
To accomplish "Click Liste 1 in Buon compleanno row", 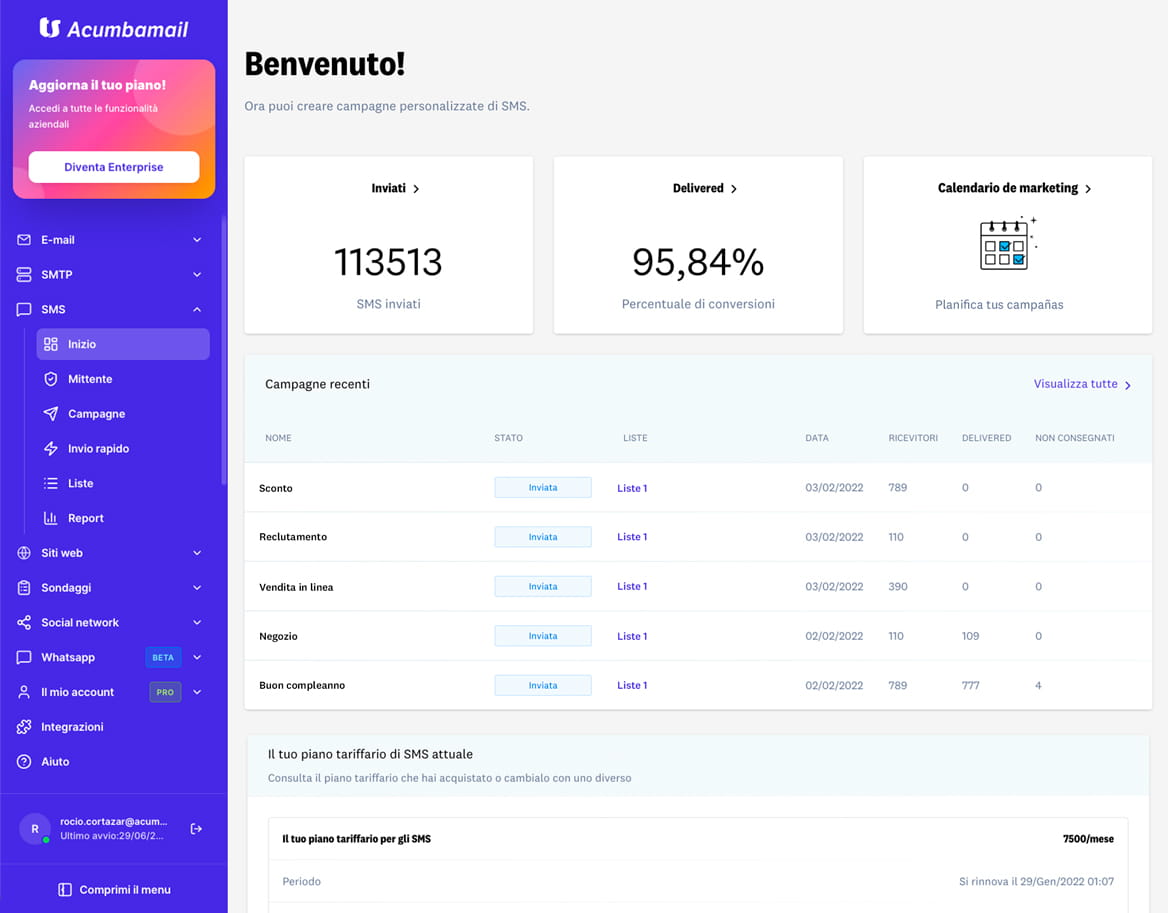I will pos(632,686).
